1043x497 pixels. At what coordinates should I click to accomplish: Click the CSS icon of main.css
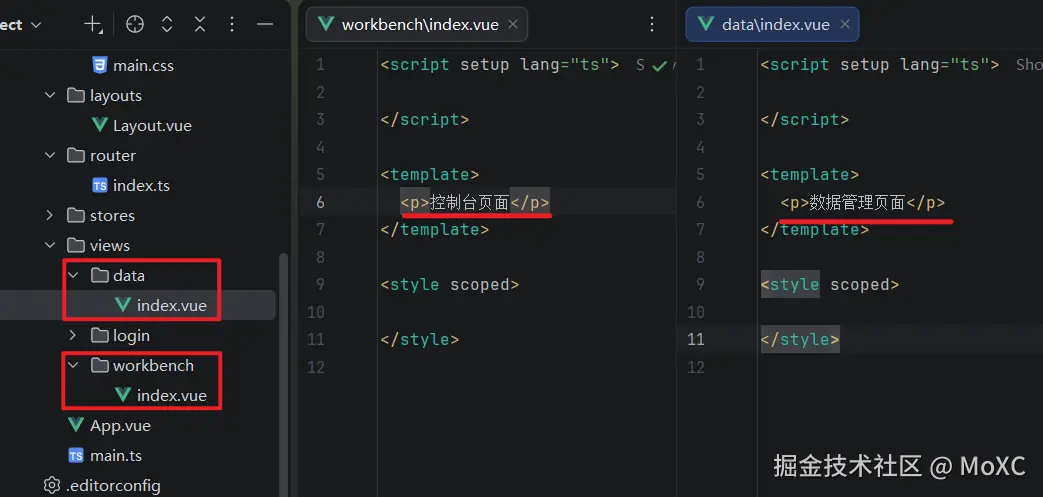[x=99, y=65]
